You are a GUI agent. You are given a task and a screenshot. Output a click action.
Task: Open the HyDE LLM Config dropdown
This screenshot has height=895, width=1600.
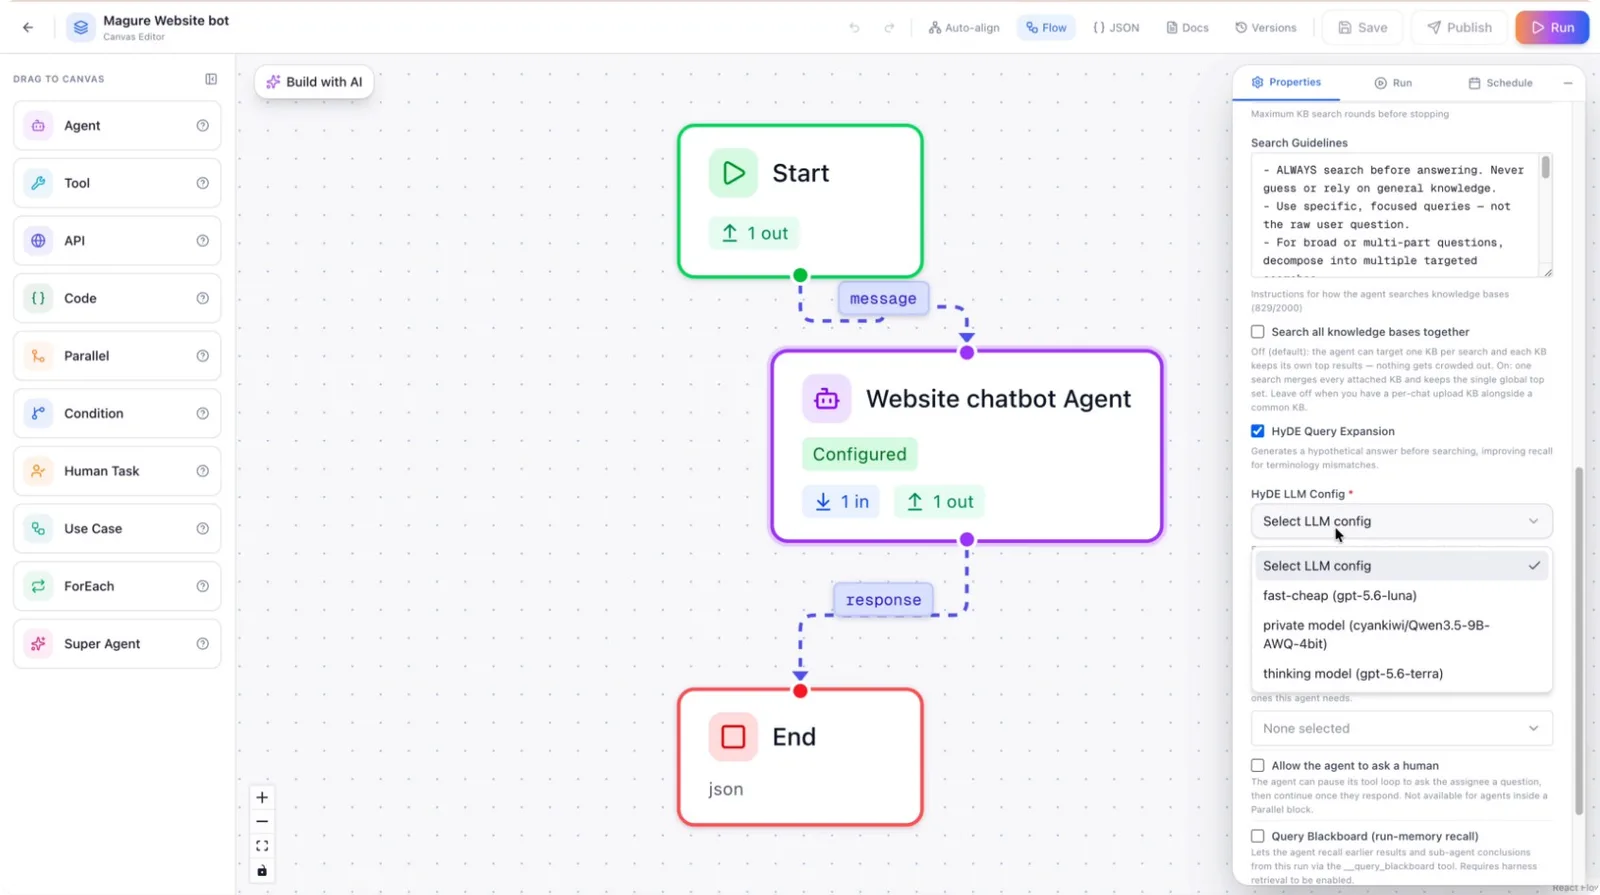pos(1401,521)
